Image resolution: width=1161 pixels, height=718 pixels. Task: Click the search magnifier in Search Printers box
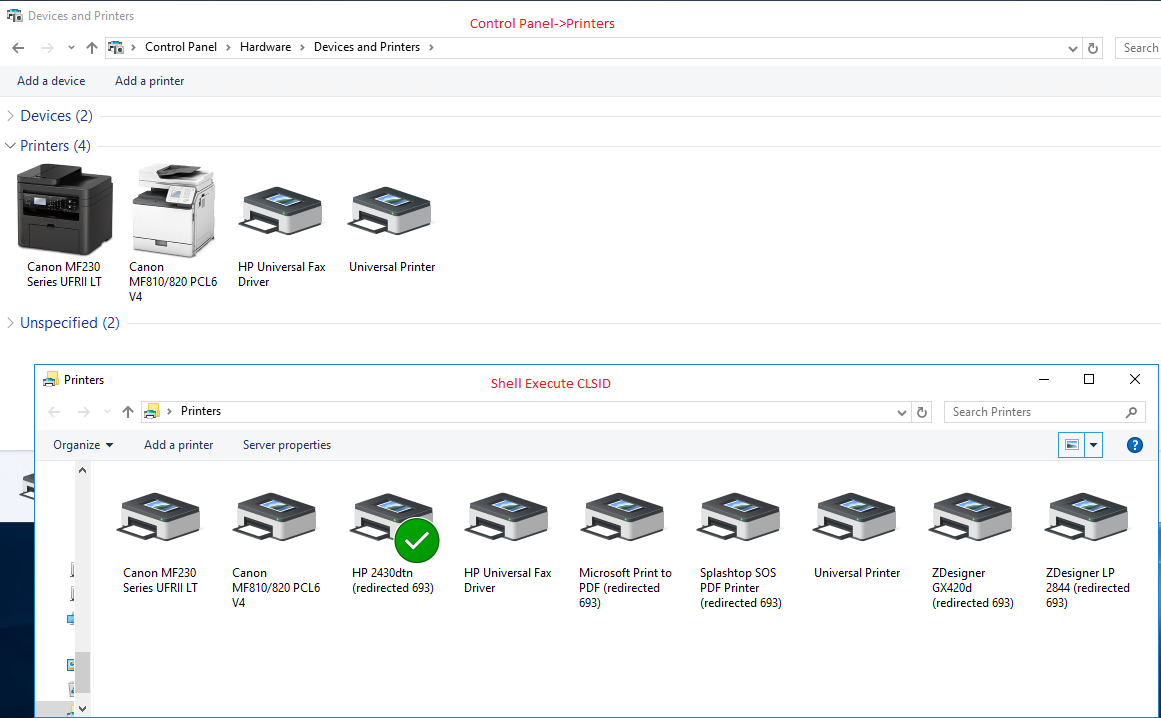click(x=1131, y=412)
